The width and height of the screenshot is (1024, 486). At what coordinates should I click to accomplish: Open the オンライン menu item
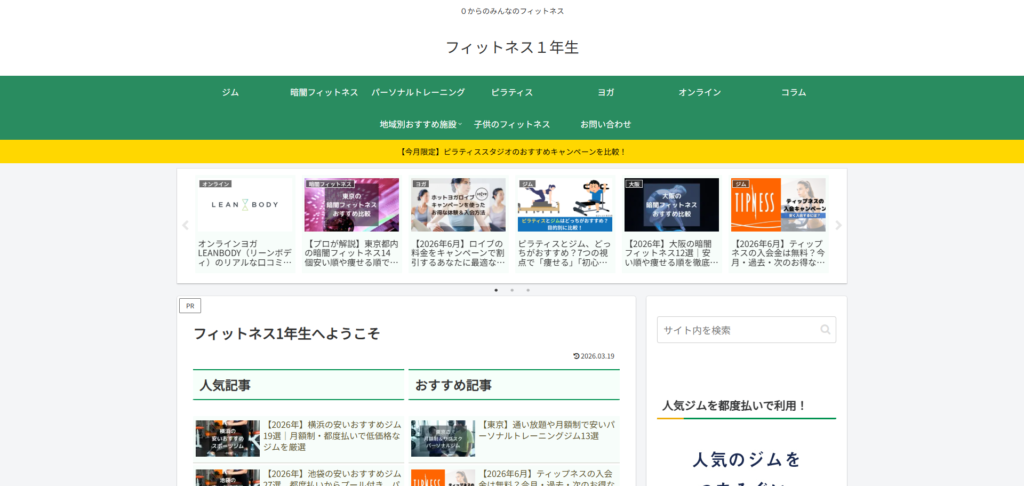pos(699,93)
